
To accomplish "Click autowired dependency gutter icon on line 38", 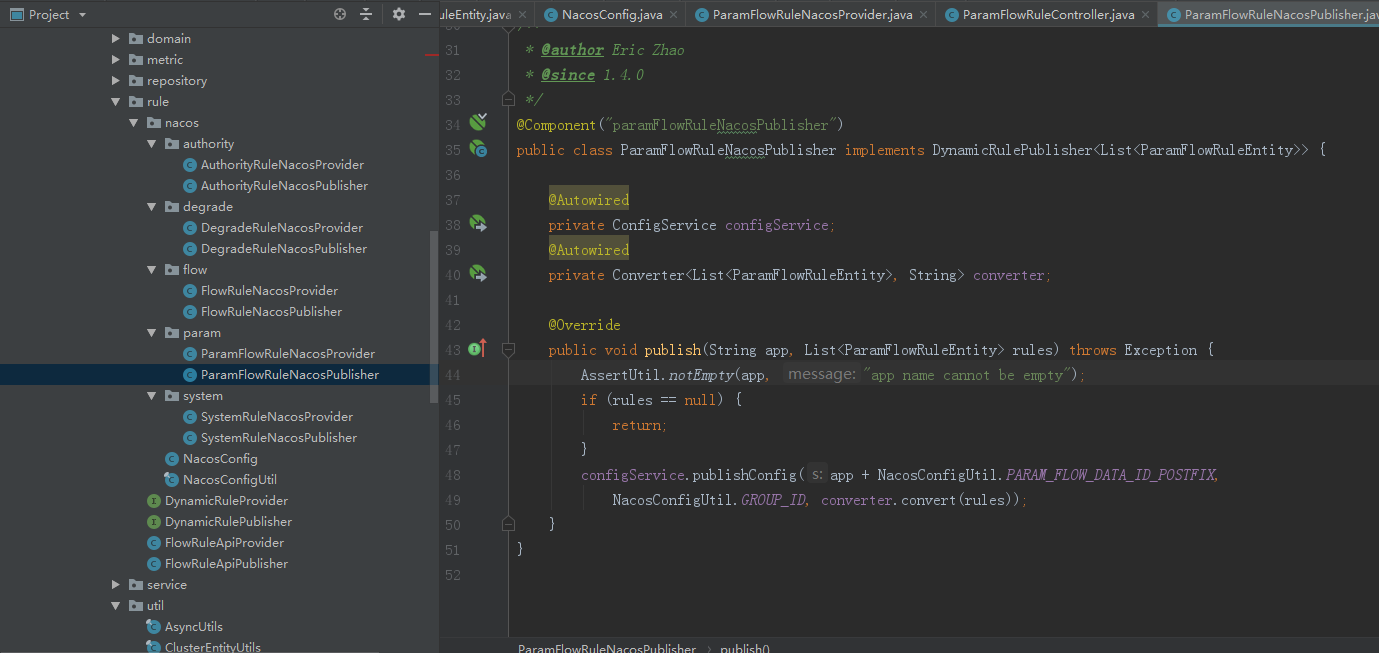I will point(478,224).
